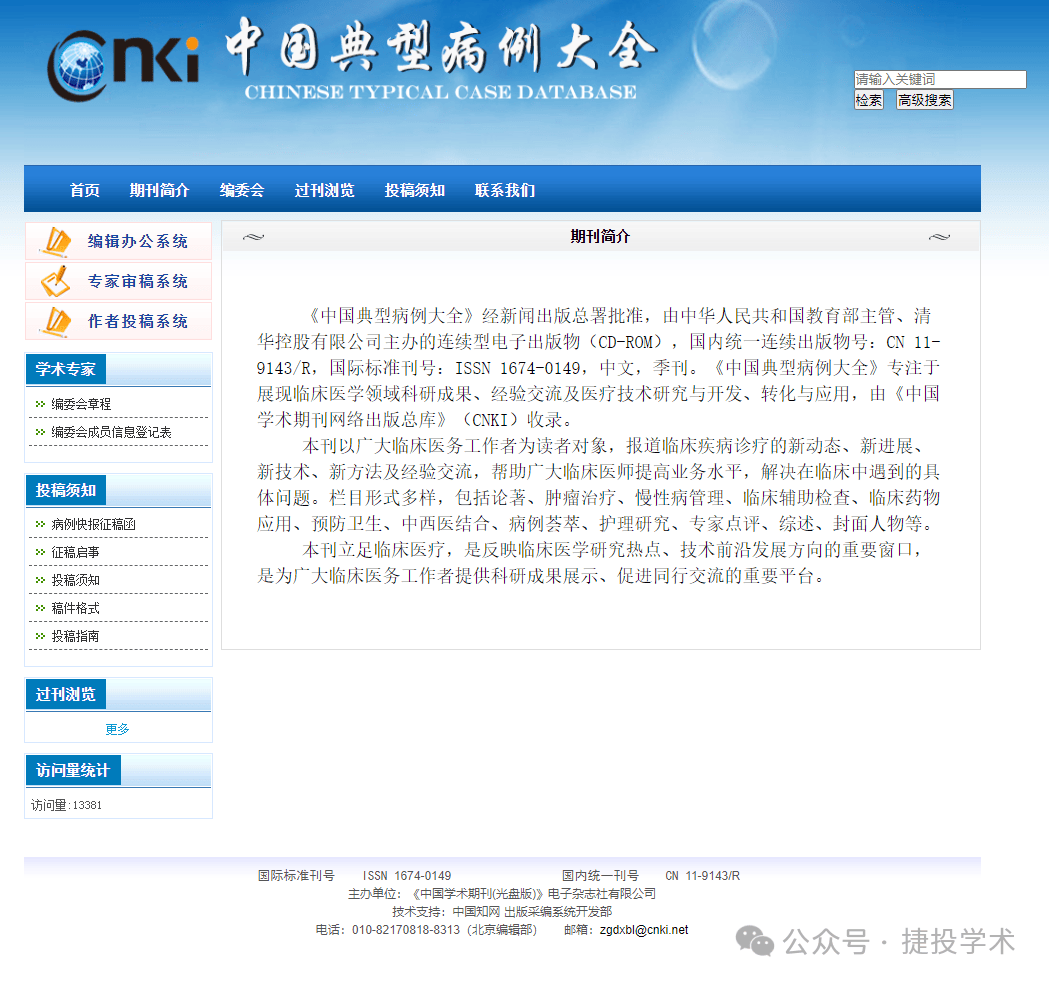Click the 中国典型病例大全 banner title
This screenshot has width=1049, height=984.
point(440,45)
